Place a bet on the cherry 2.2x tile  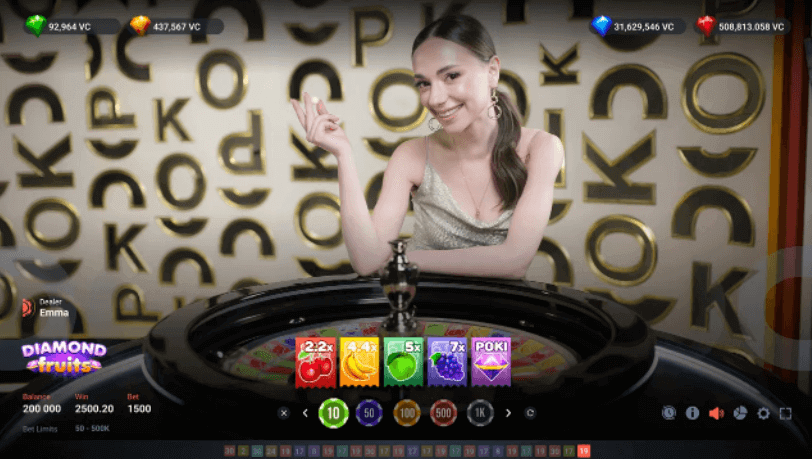coord(315,363)
